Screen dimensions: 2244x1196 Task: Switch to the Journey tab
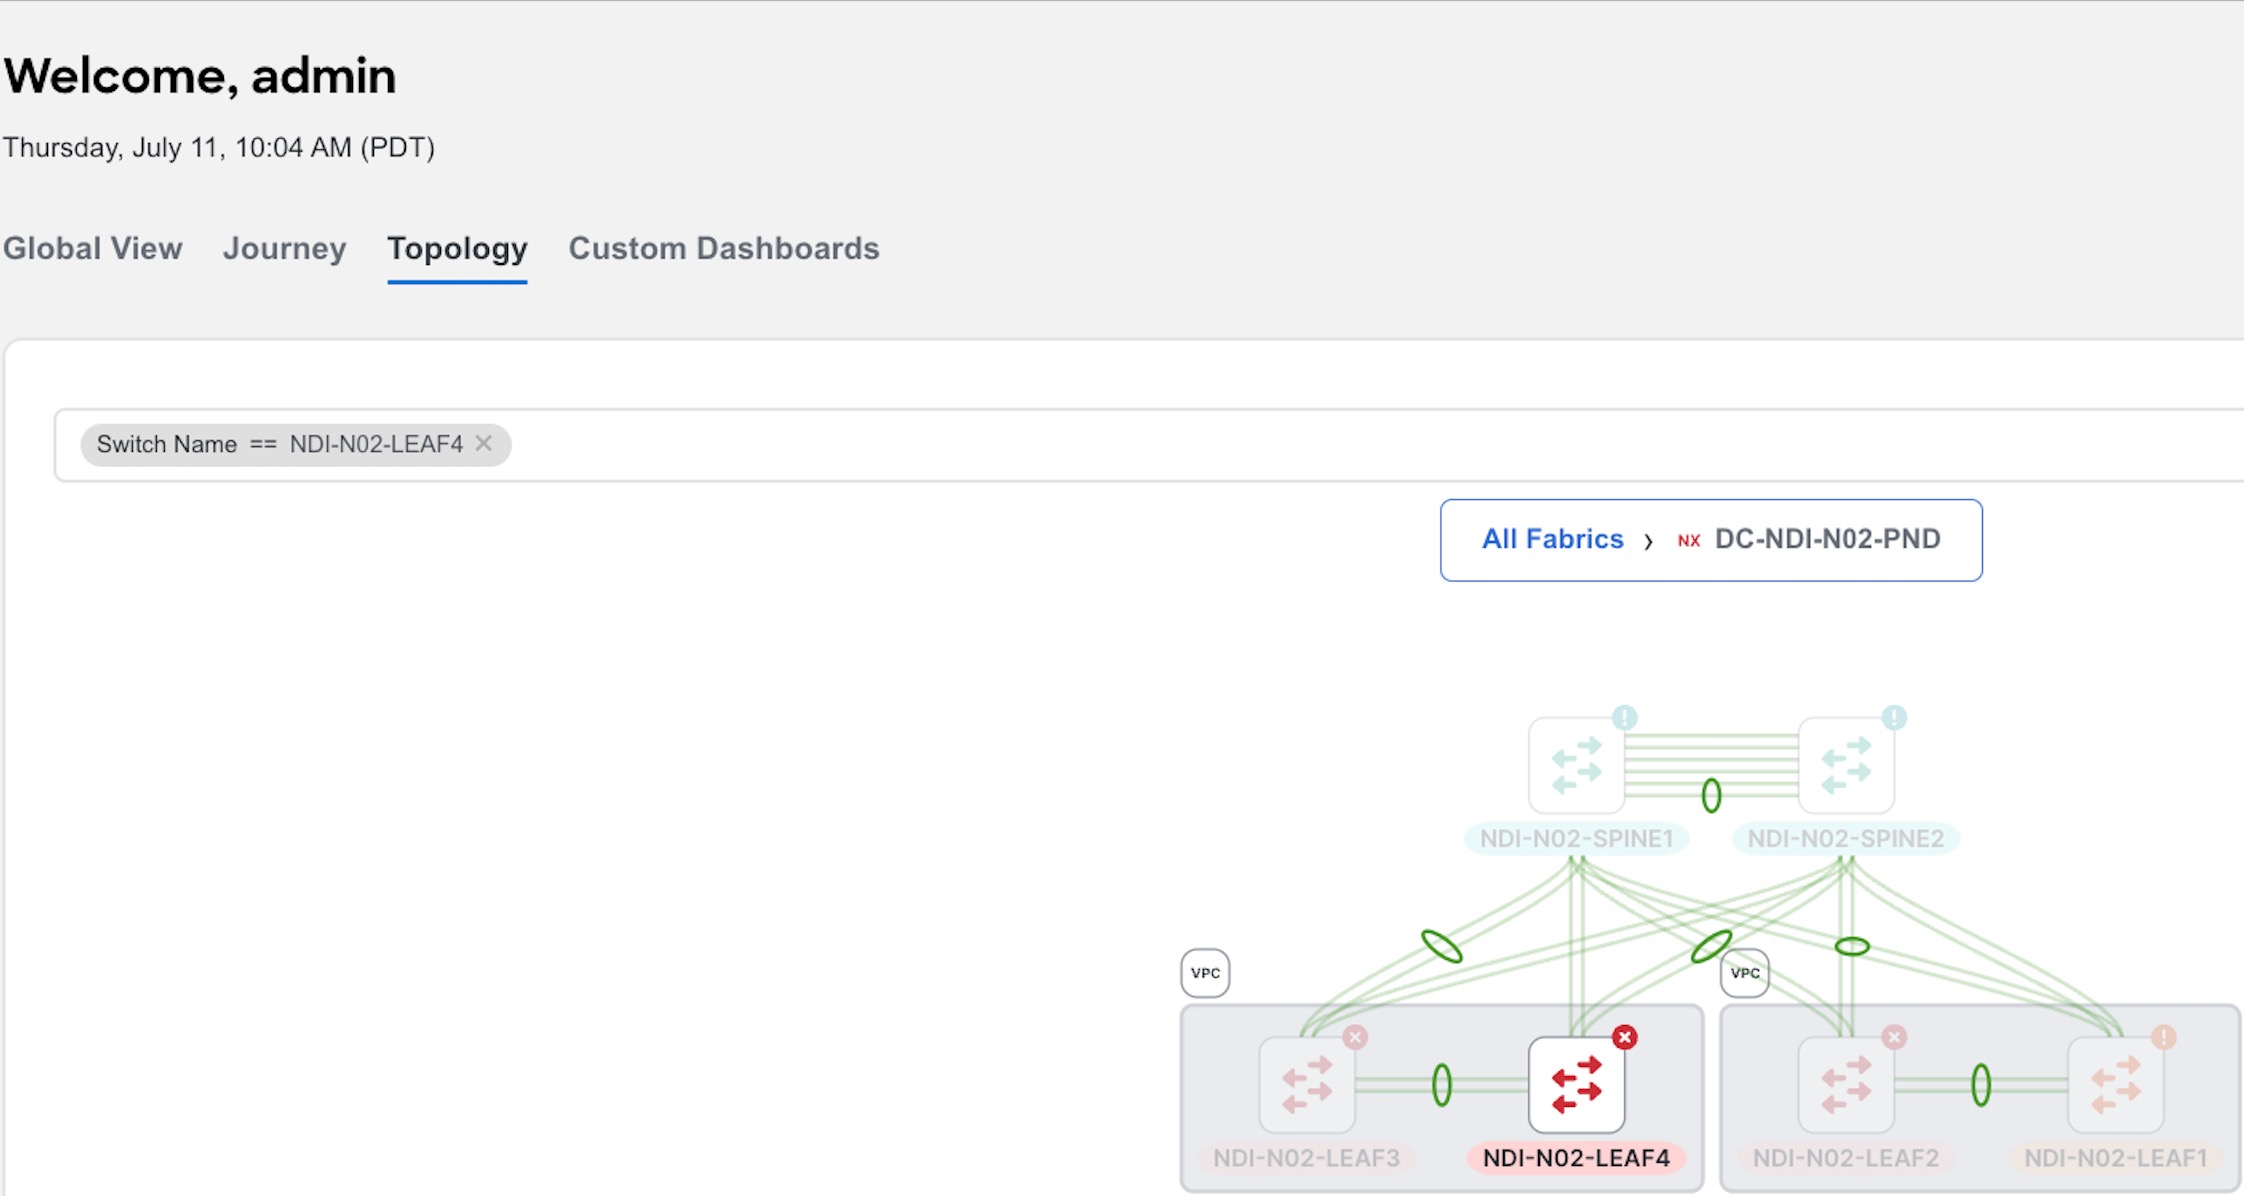coord(284,248)
